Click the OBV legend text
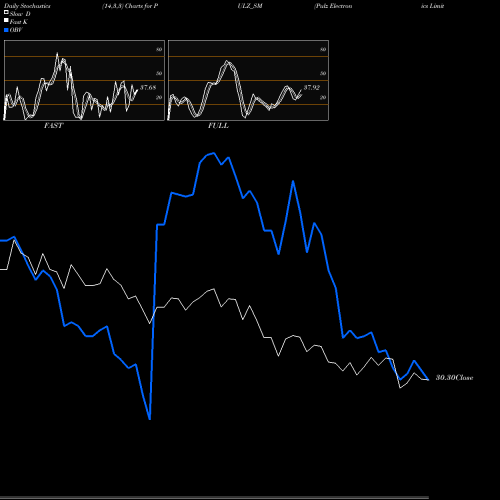Image resolution: width=500 pixels, height=500 pixels. (x=16, y=30)
